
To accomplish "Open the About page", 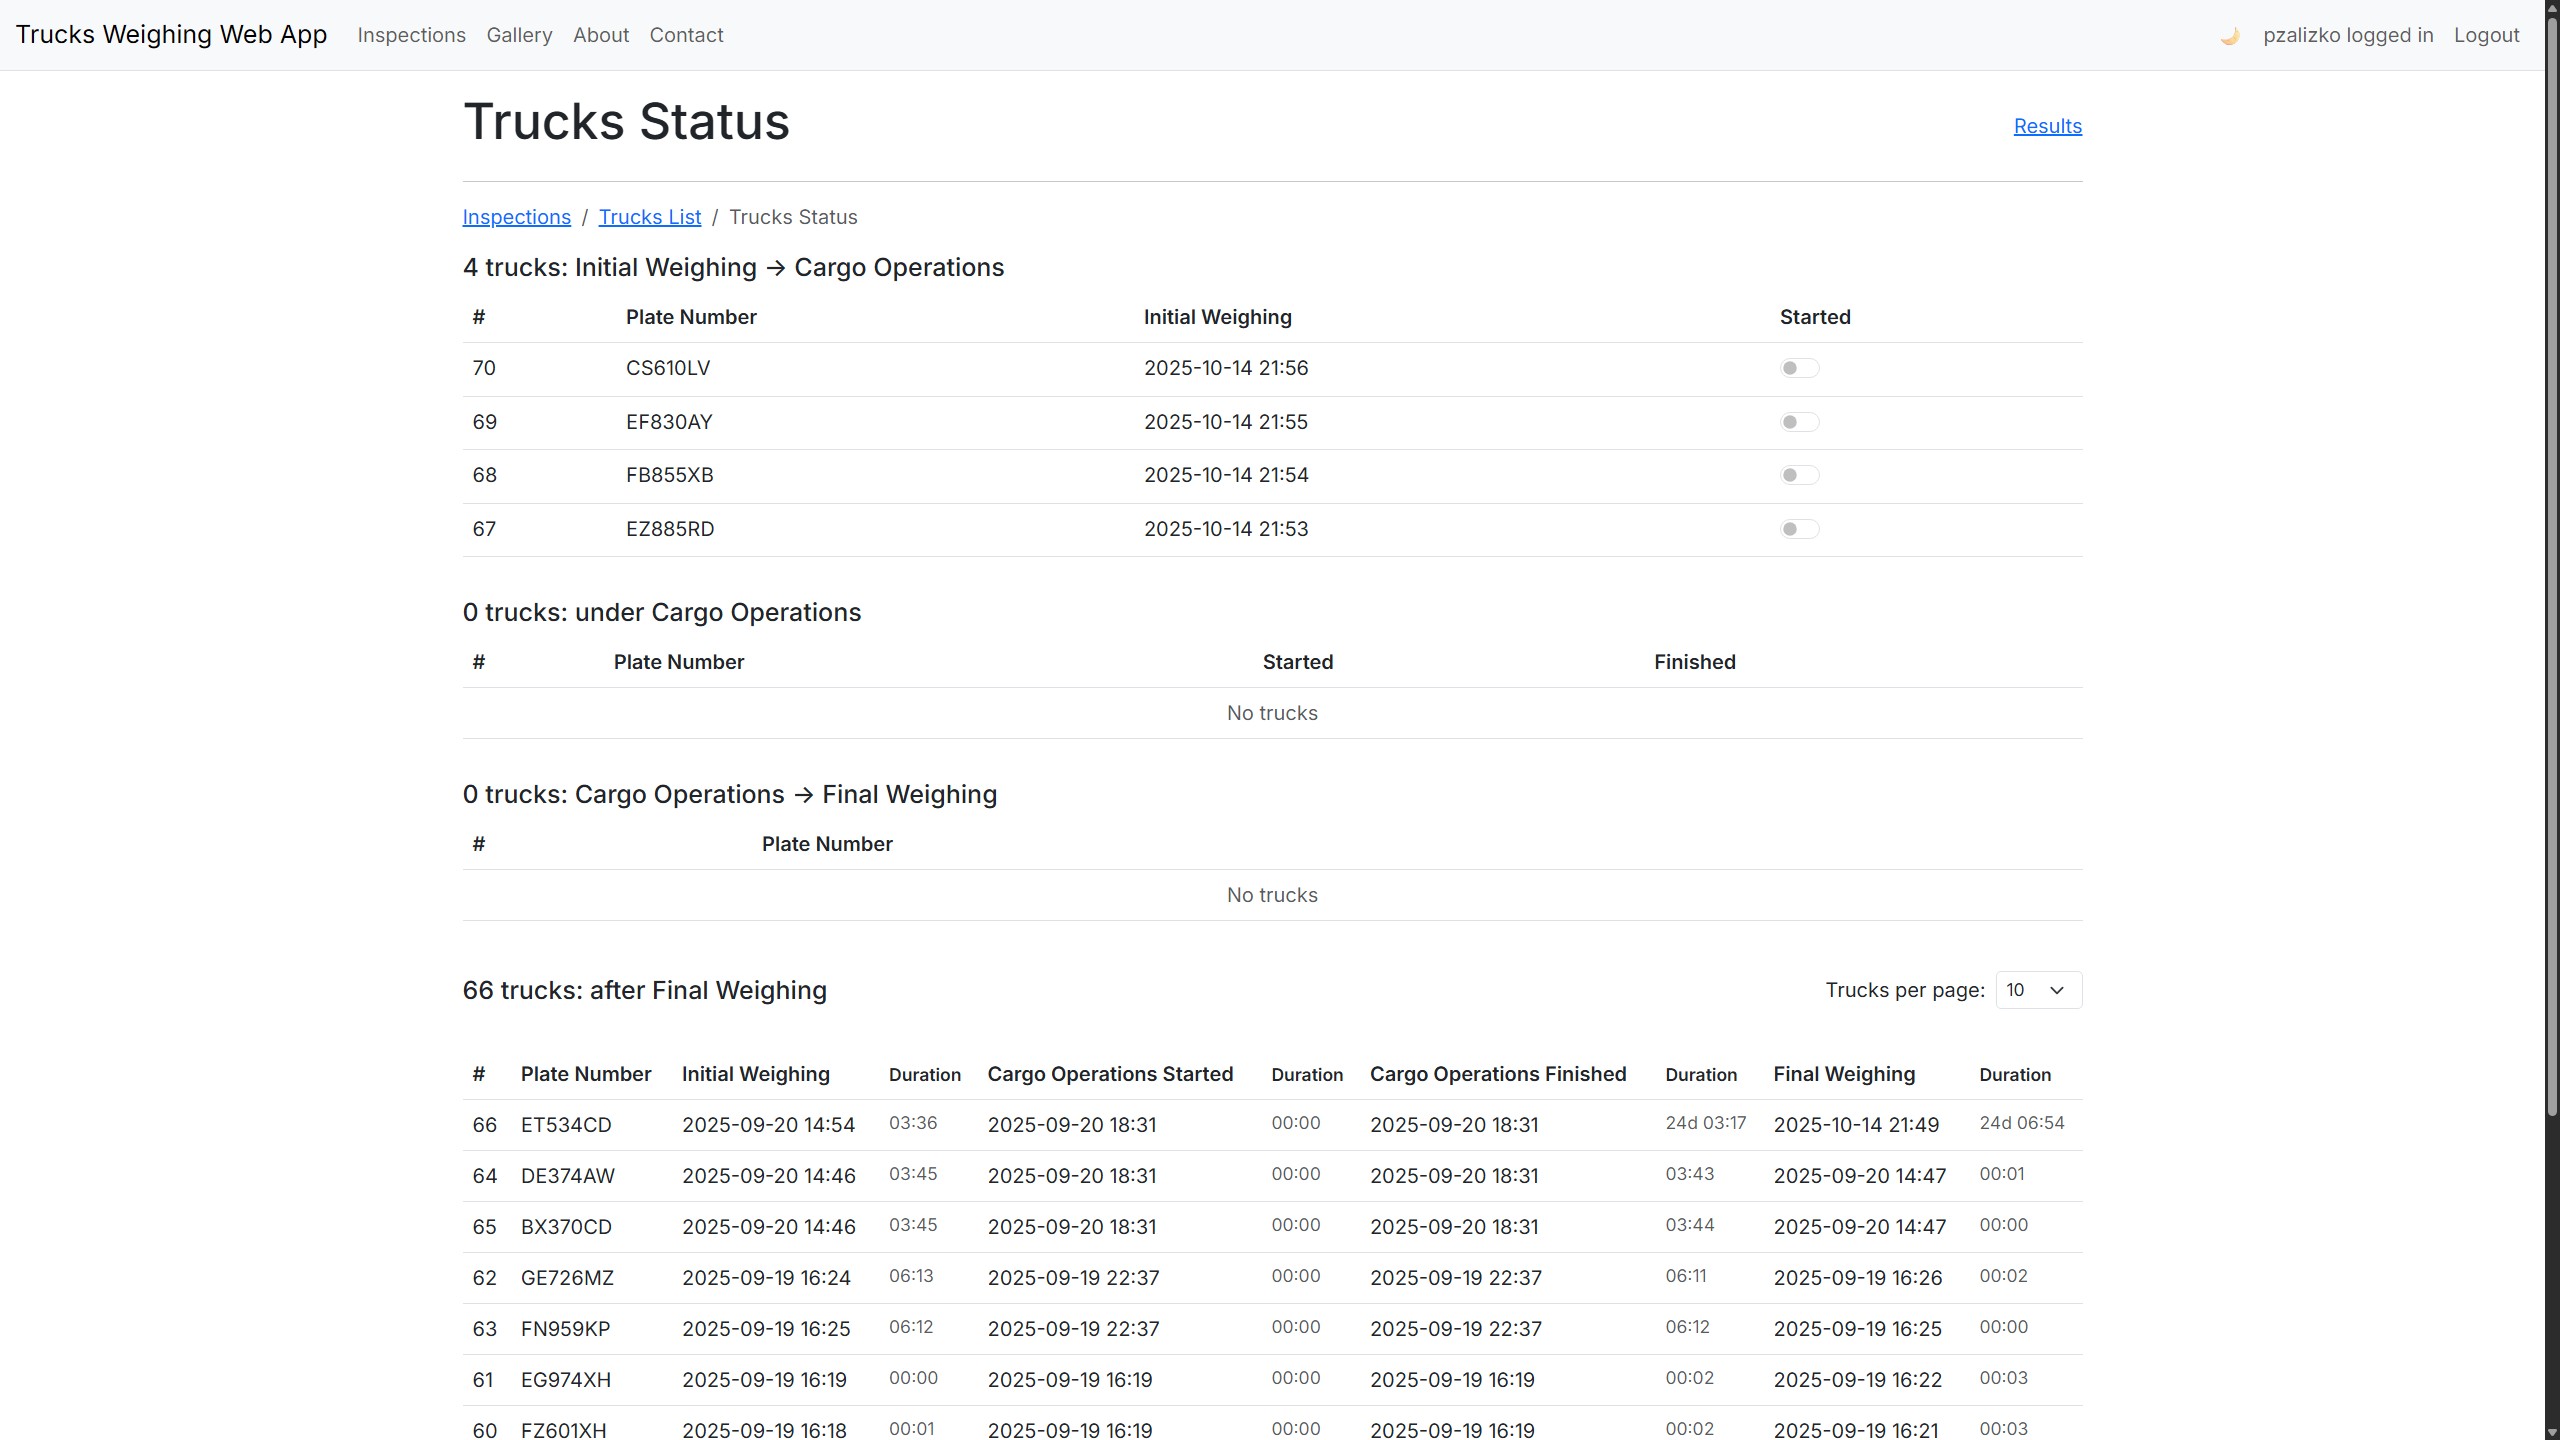I will click(600, 35).
